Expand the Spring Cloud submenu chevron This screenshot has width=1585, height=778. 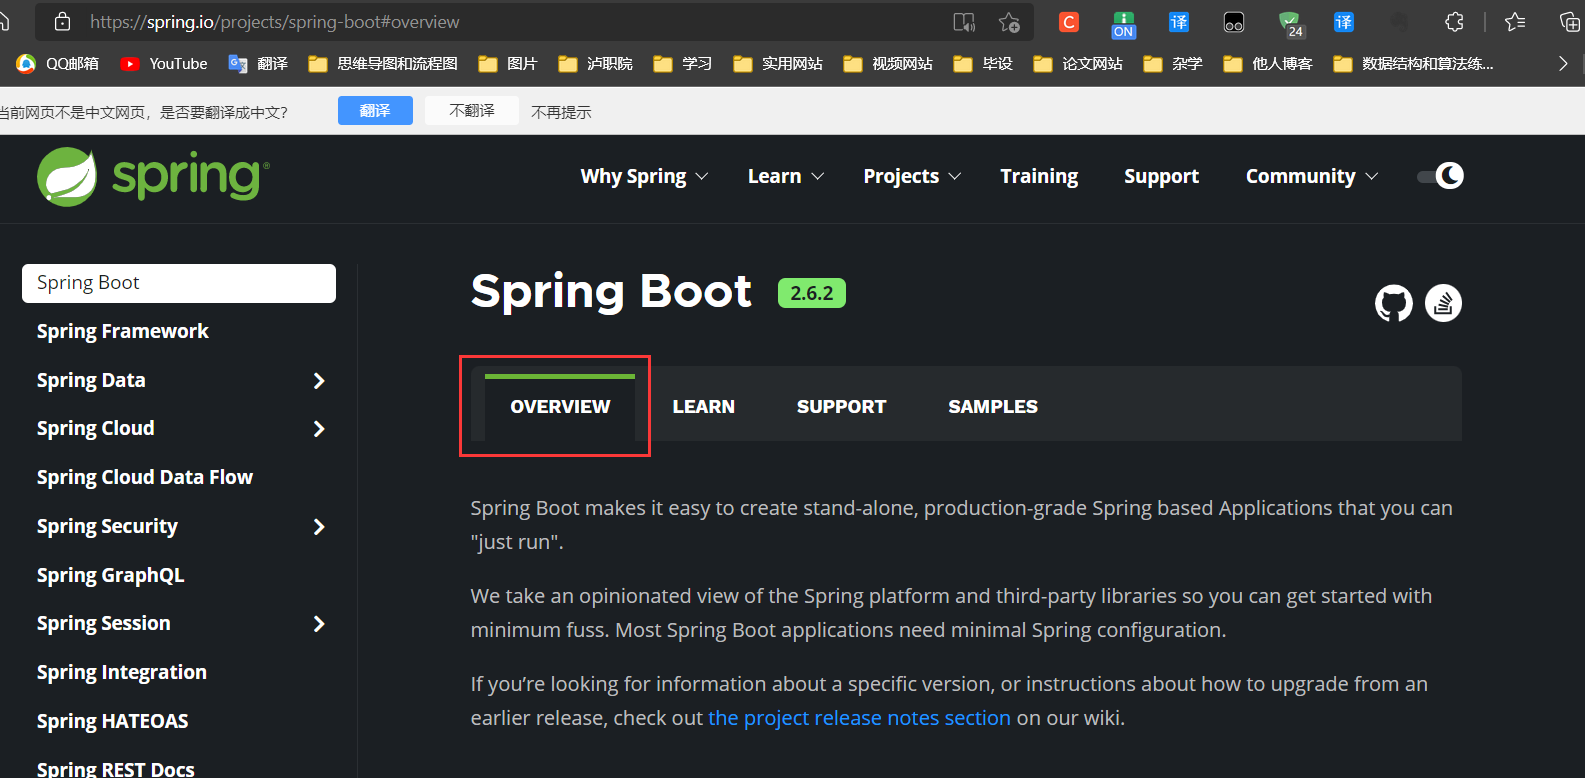click(319, 429)
